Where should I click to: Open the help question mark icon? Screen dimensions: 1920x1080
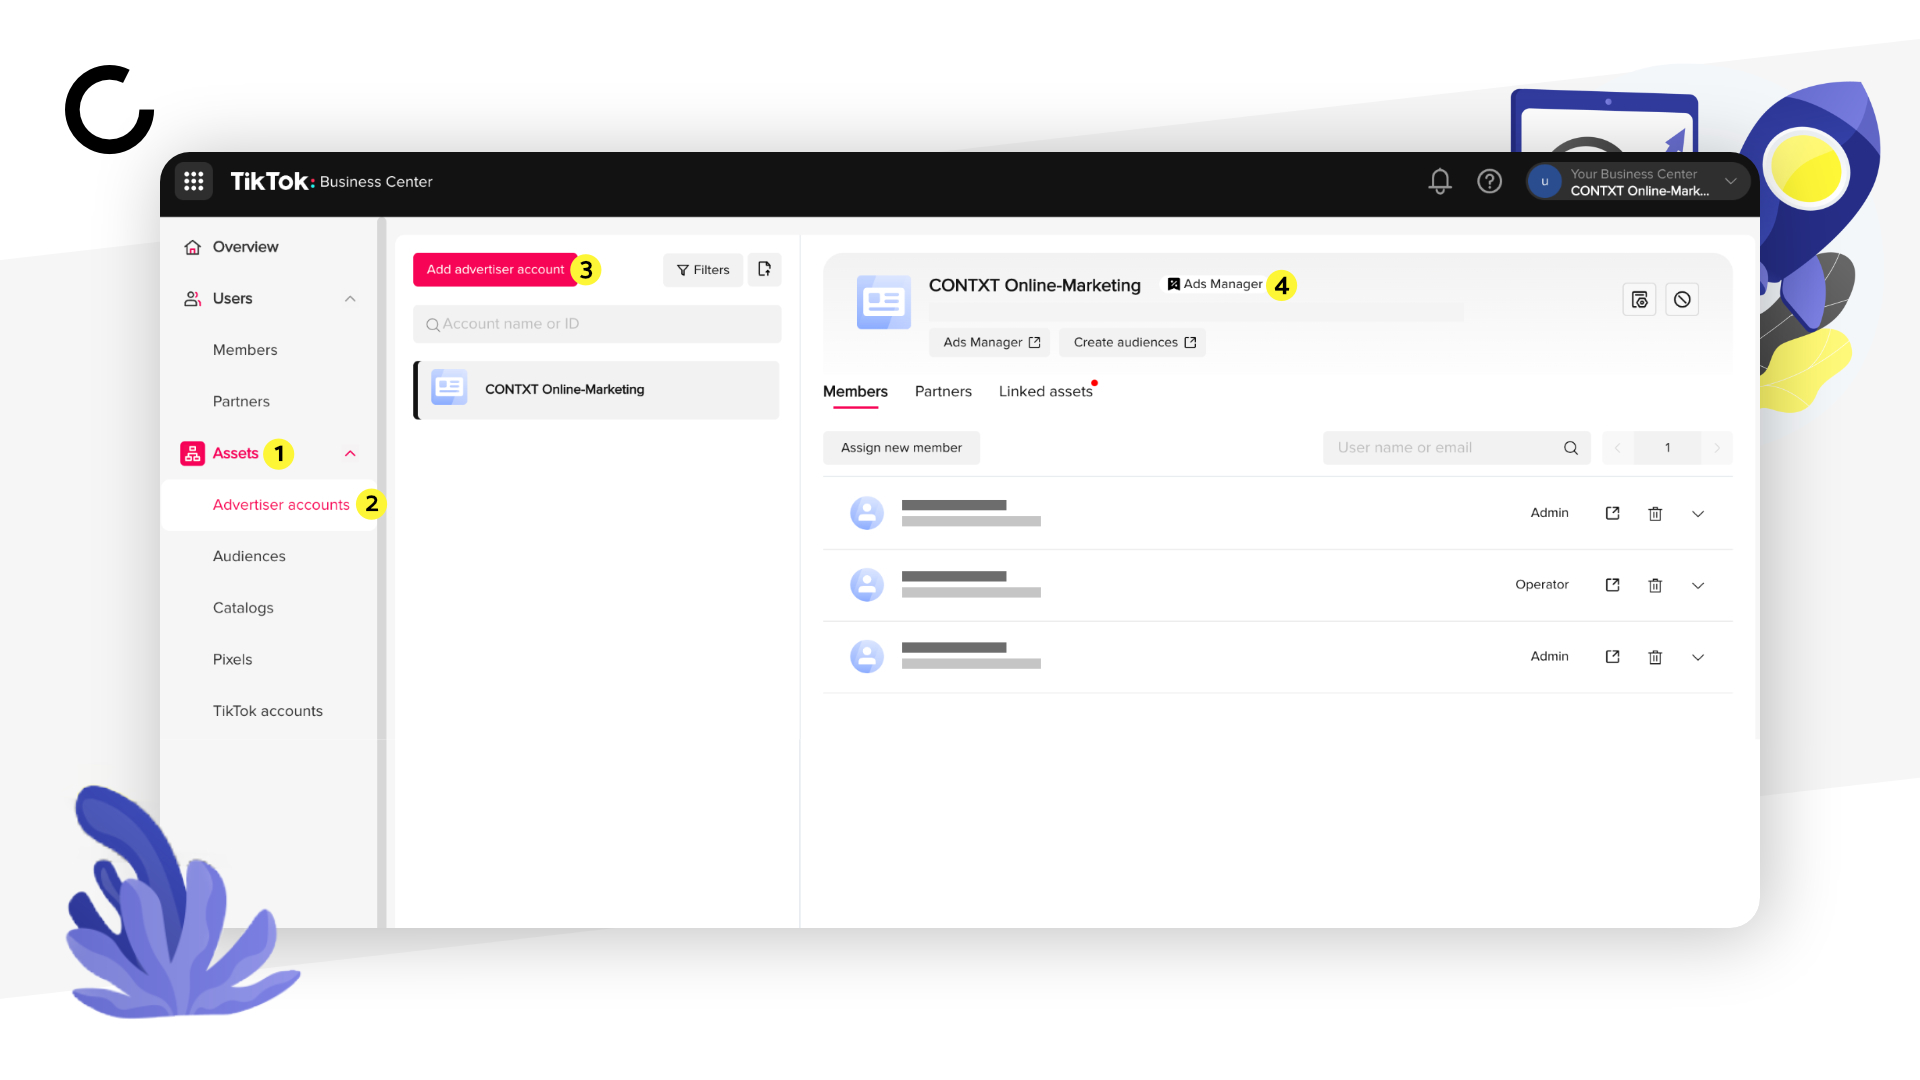1490,181
